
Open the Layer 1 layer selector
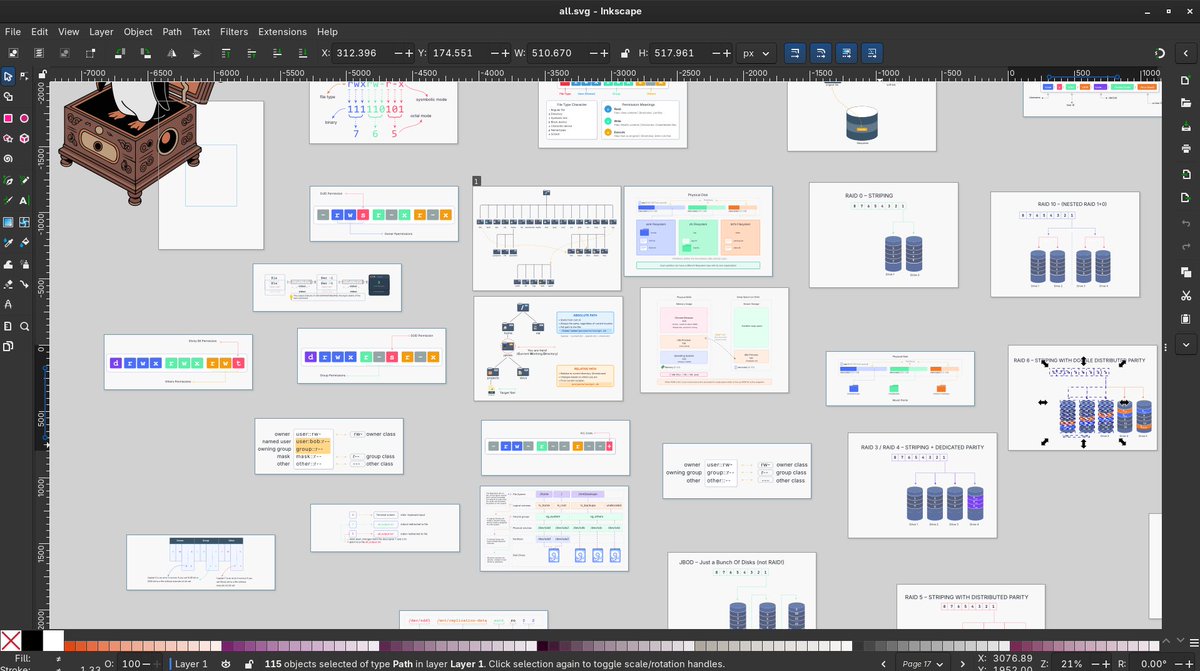tap(190, 663)
